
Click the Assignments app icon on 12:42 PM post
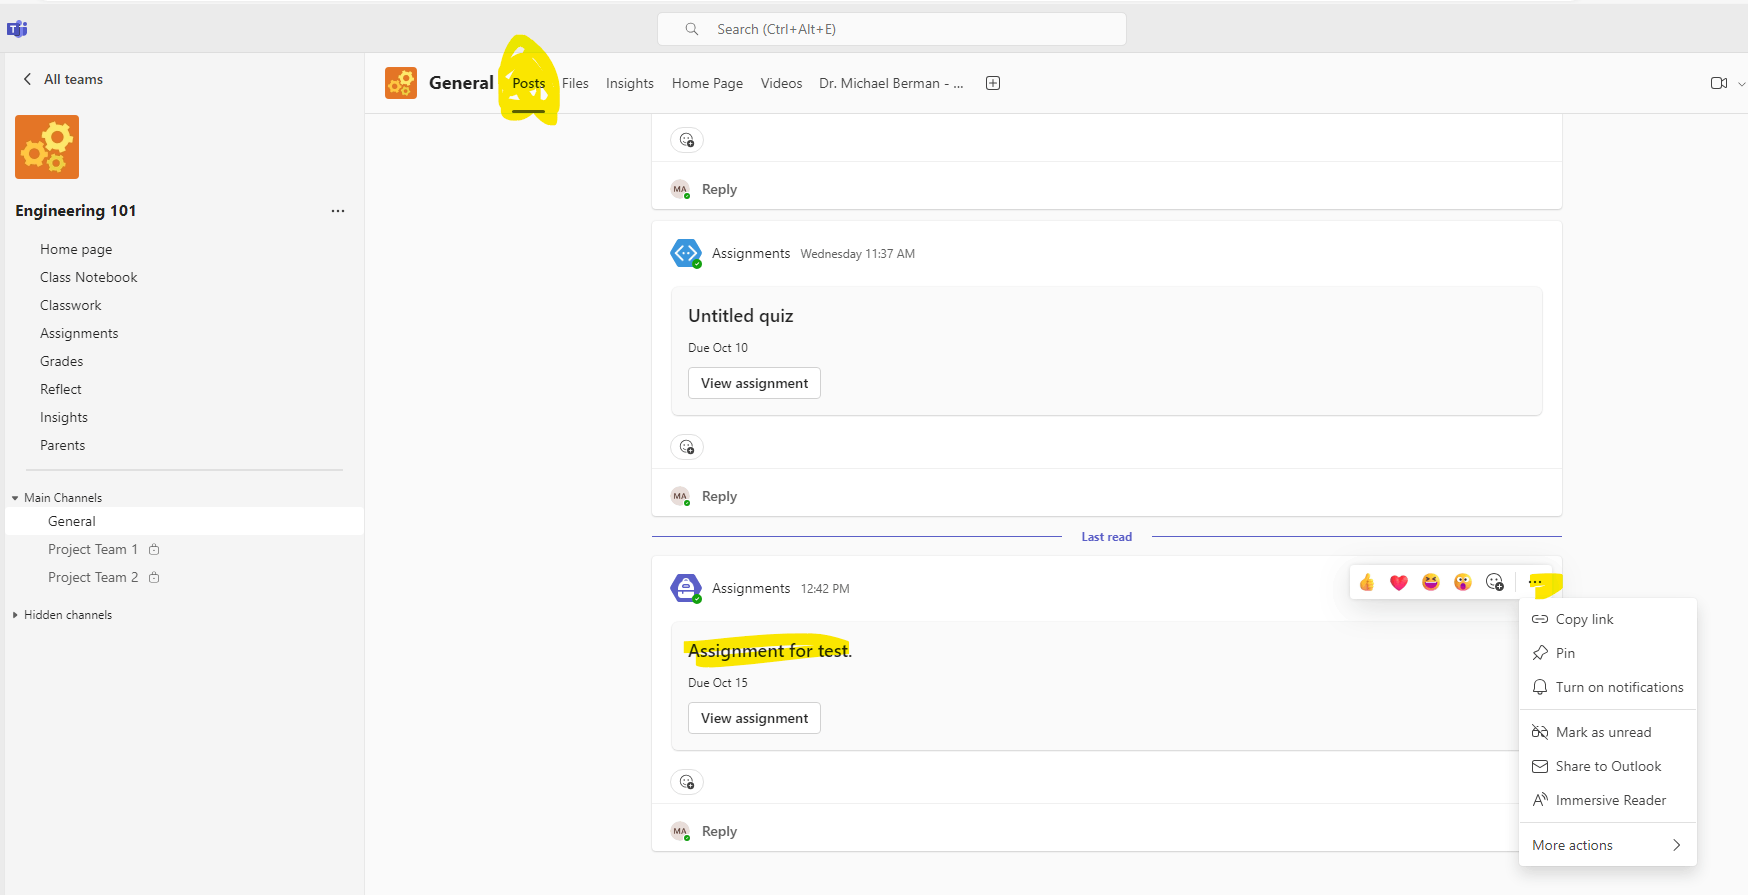pyautogui.click(x=686, y=589)
